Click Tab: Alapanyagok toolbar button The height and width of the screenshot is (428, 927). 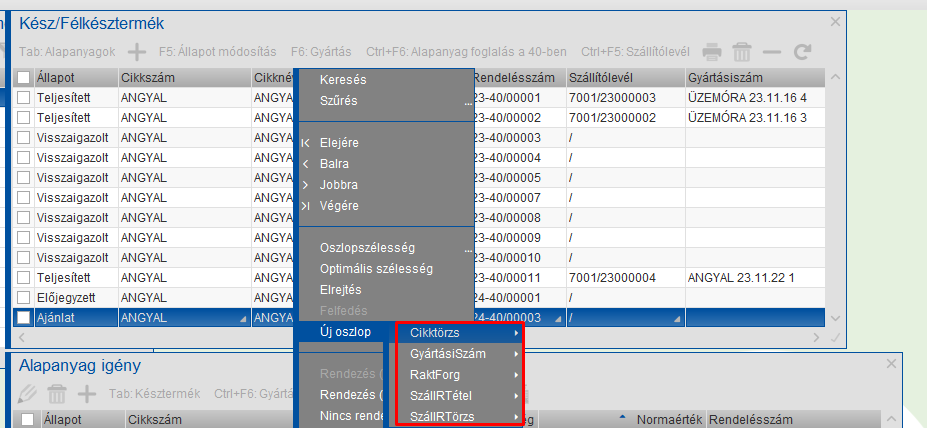pyautogui.click(x=67, y=52)
